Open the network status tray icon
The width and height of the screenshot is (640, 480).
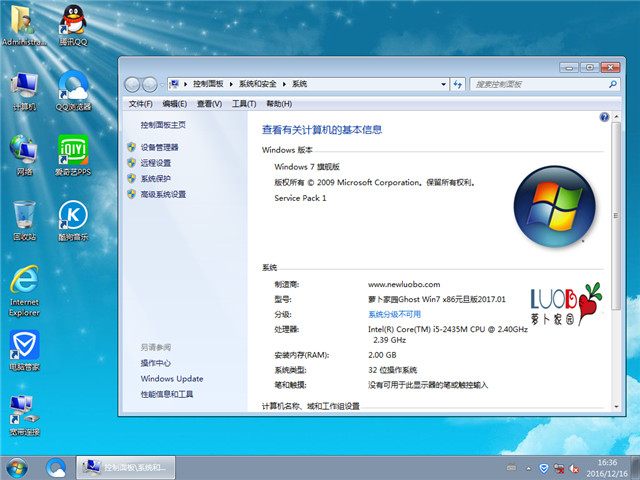(559, 469)
